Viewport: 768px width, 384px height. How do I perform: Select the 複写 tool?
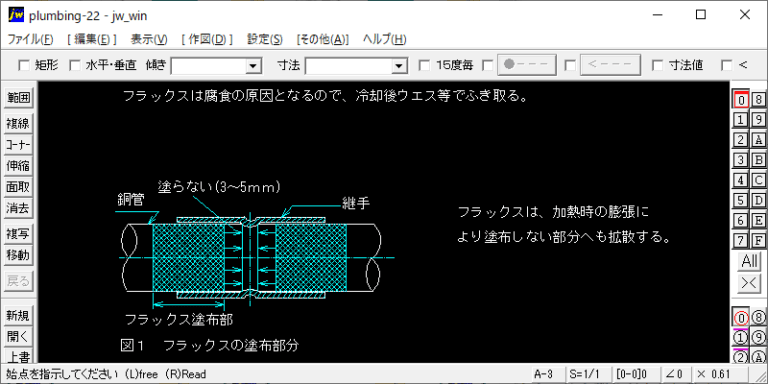pos(18,234)
